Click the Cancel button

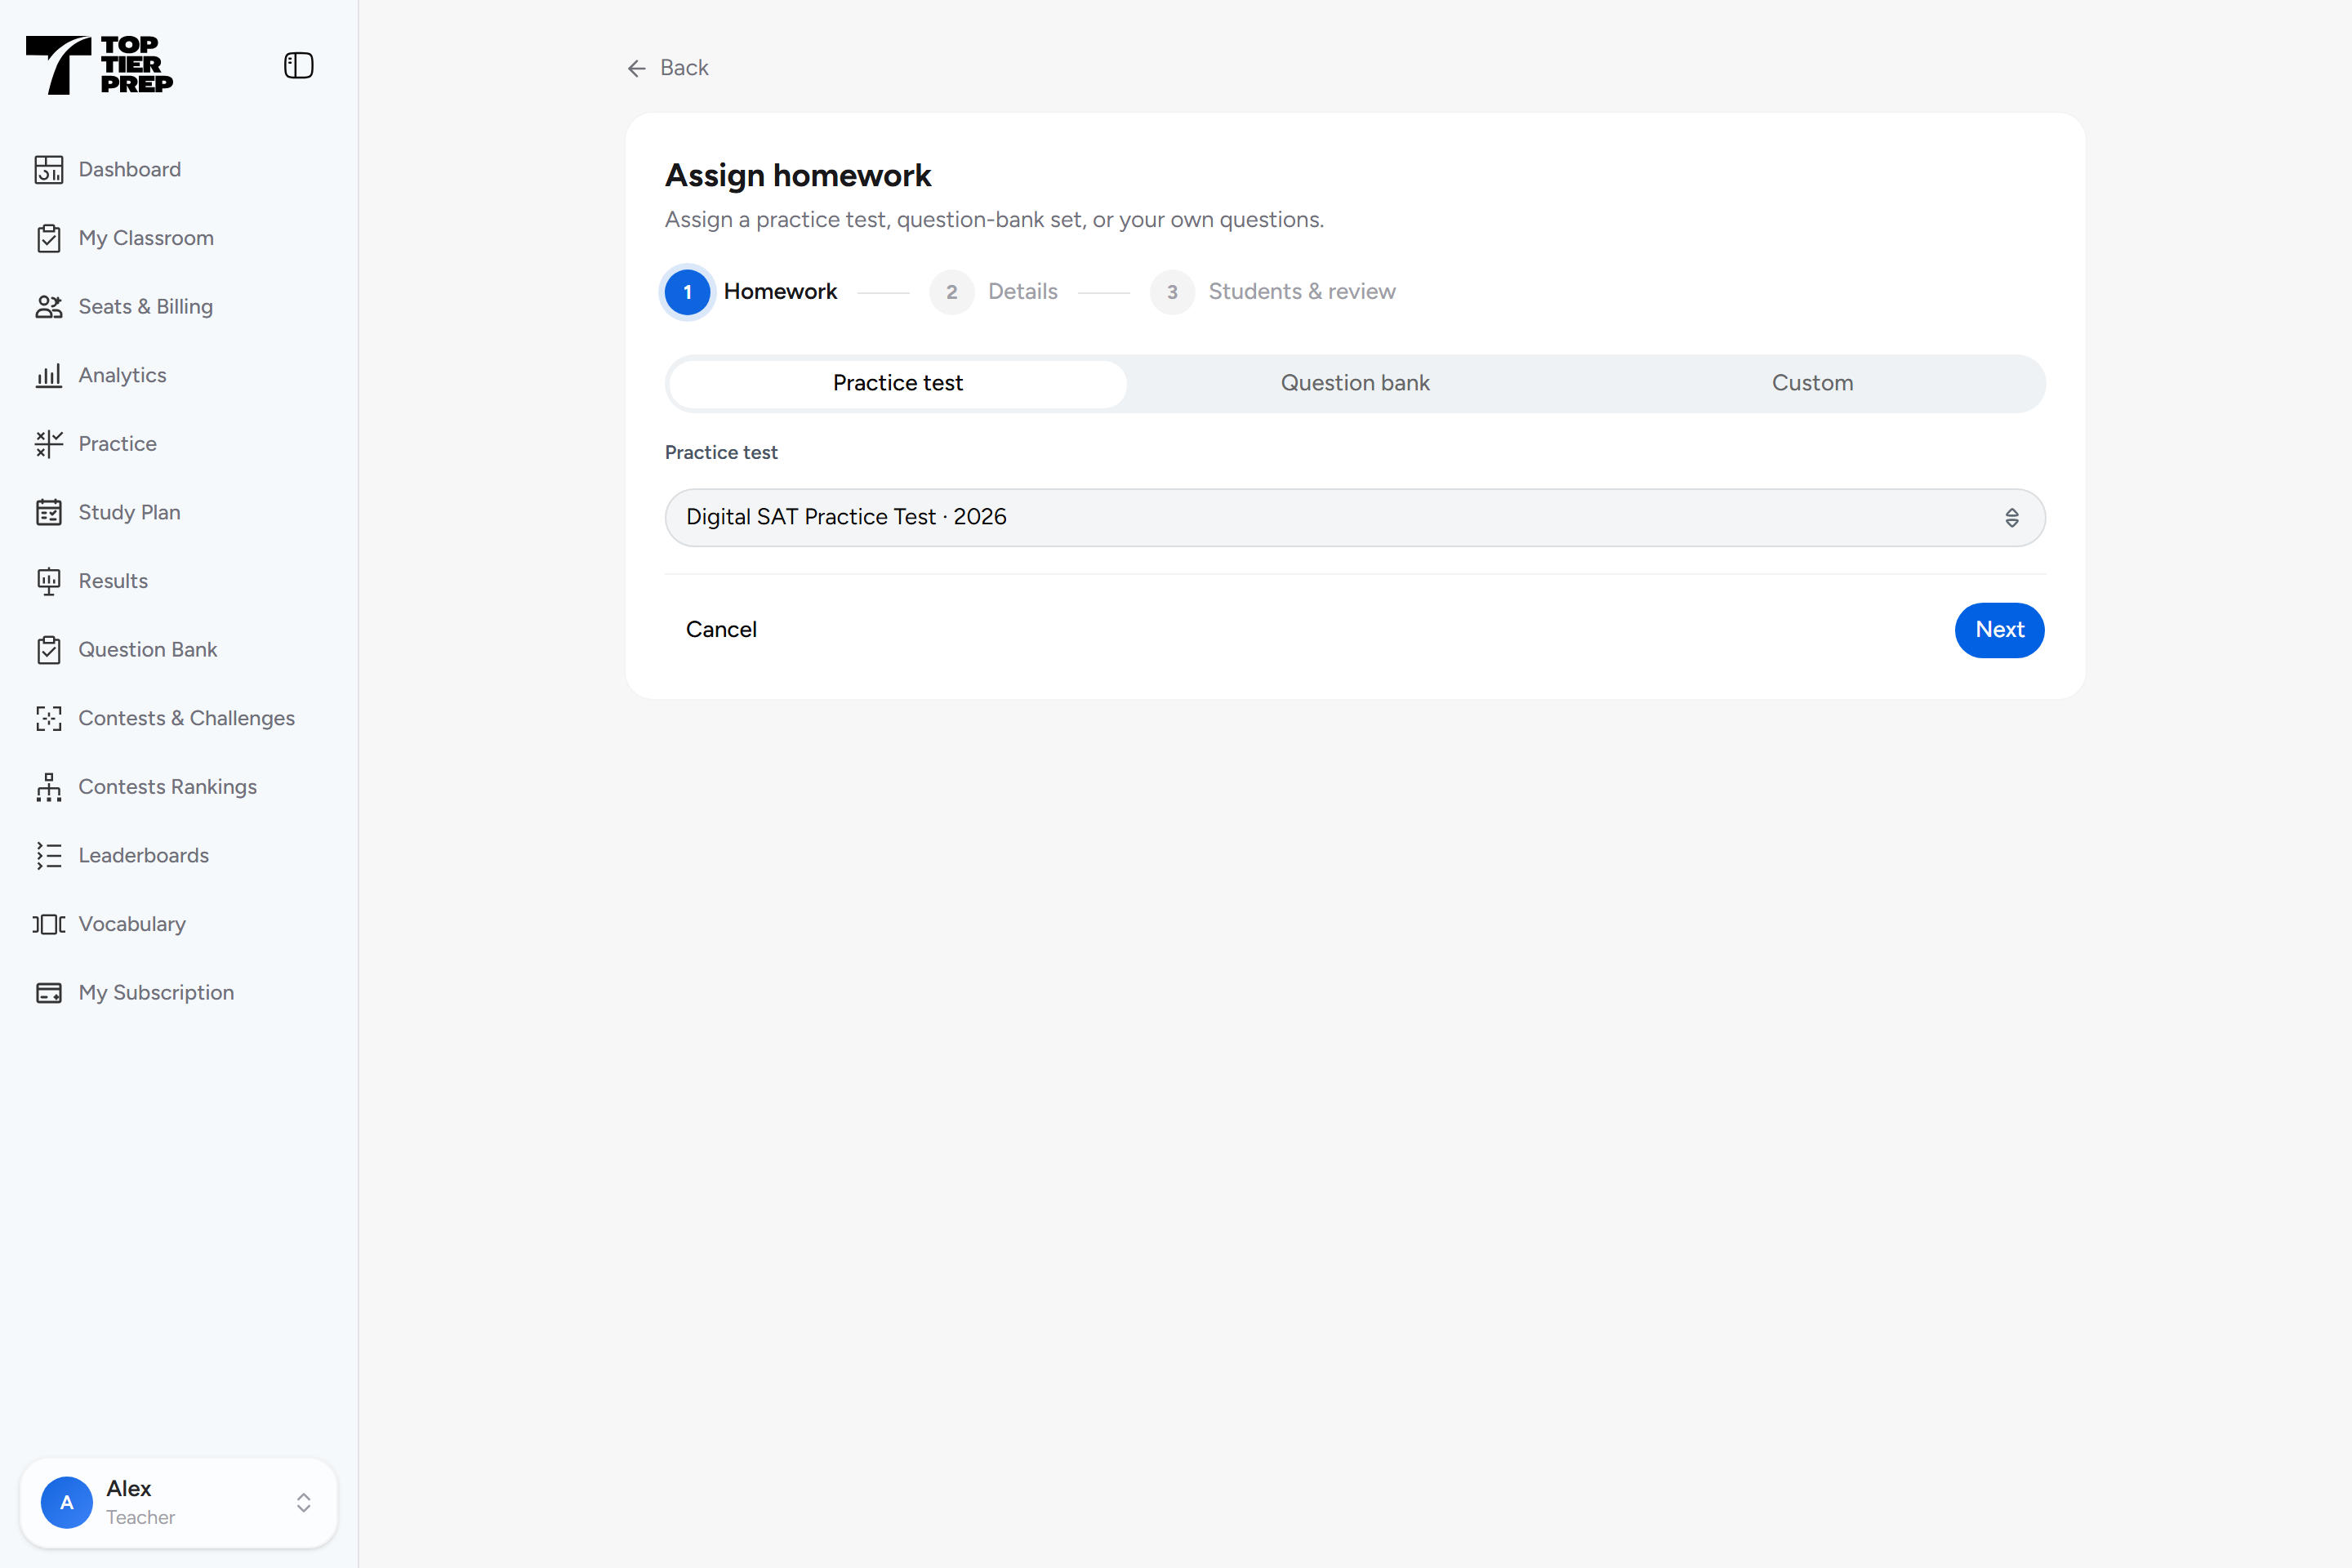pyautogui.click(x=721, y=630)
